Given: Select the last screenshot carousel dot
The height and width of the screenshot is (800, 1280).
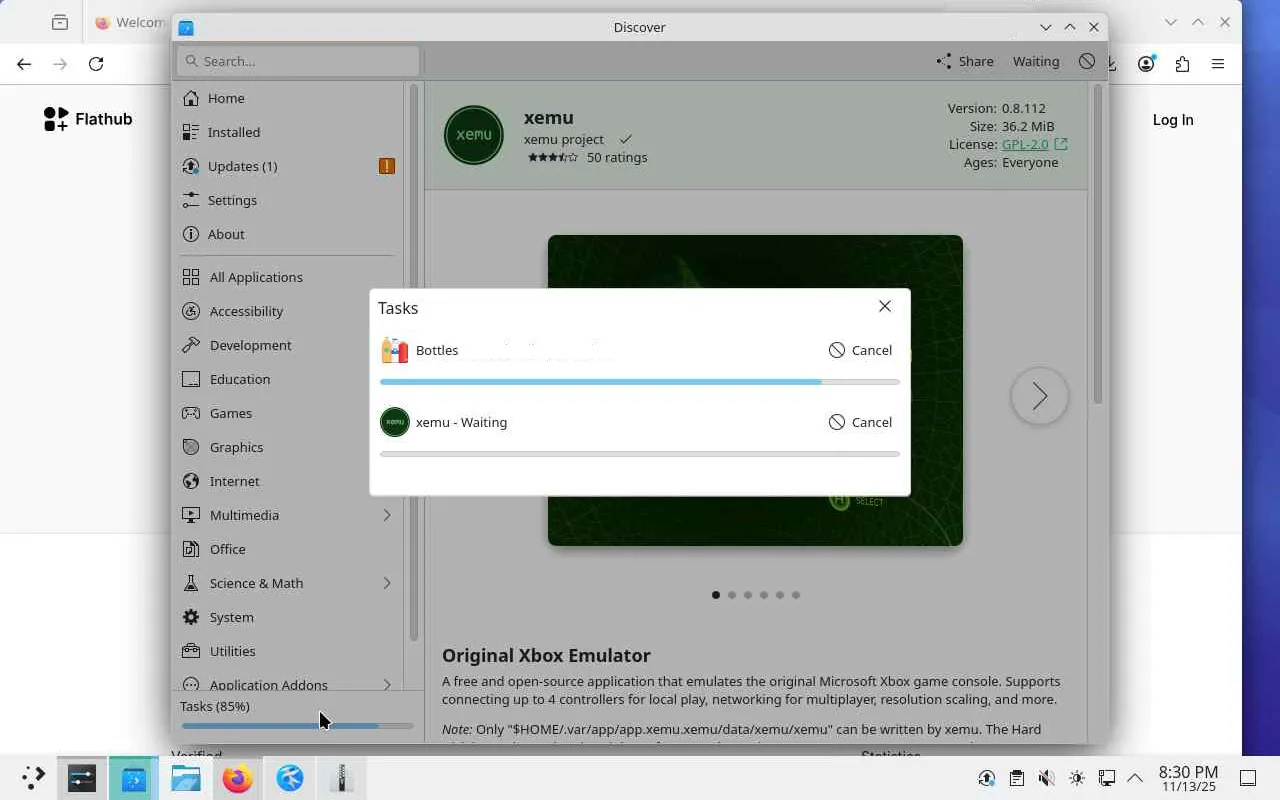Looking at the screenshot, I should (796, 595).
